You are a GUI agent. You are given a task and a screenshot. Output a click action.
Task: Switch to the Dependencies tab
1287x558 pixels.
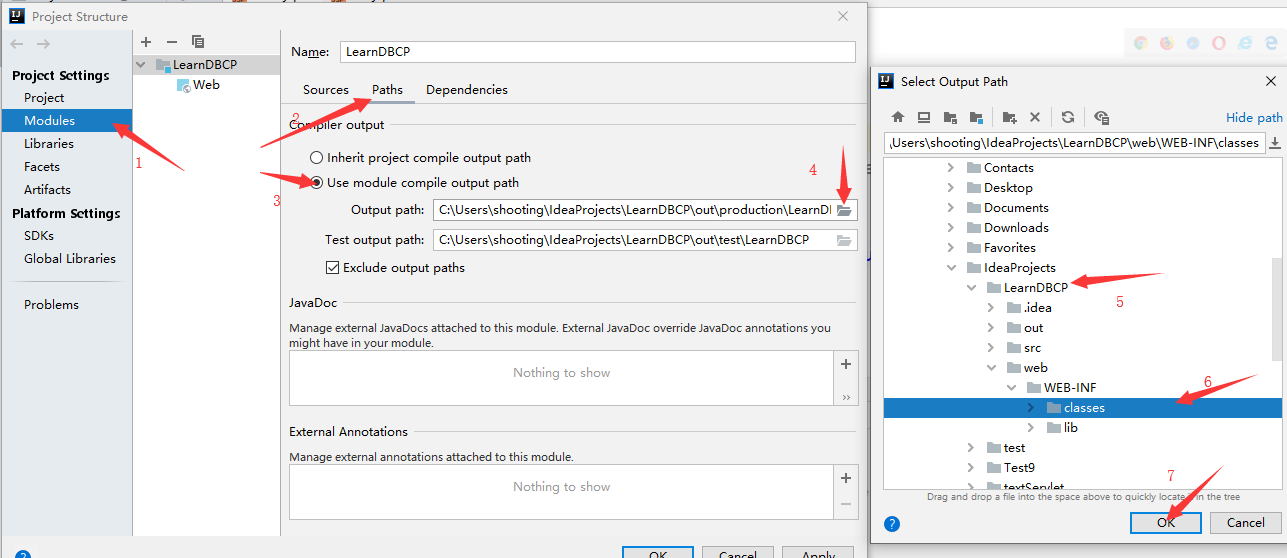coord(467,90)
